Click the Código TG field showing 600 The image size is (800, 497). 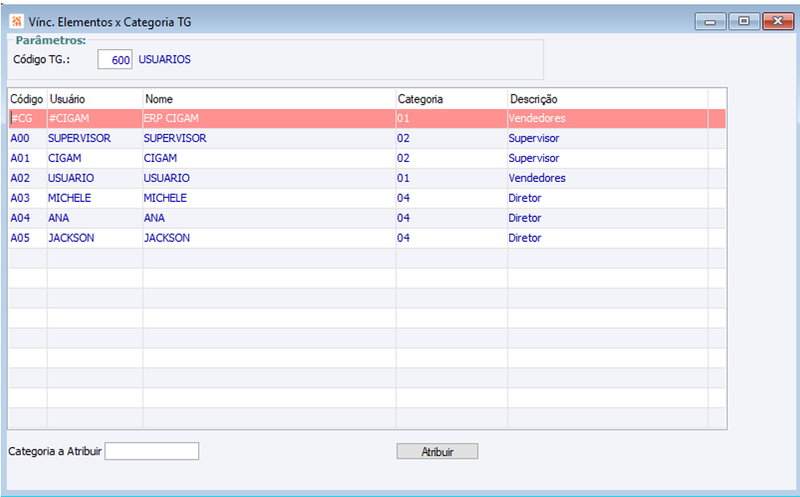click(x=115, y=60)
